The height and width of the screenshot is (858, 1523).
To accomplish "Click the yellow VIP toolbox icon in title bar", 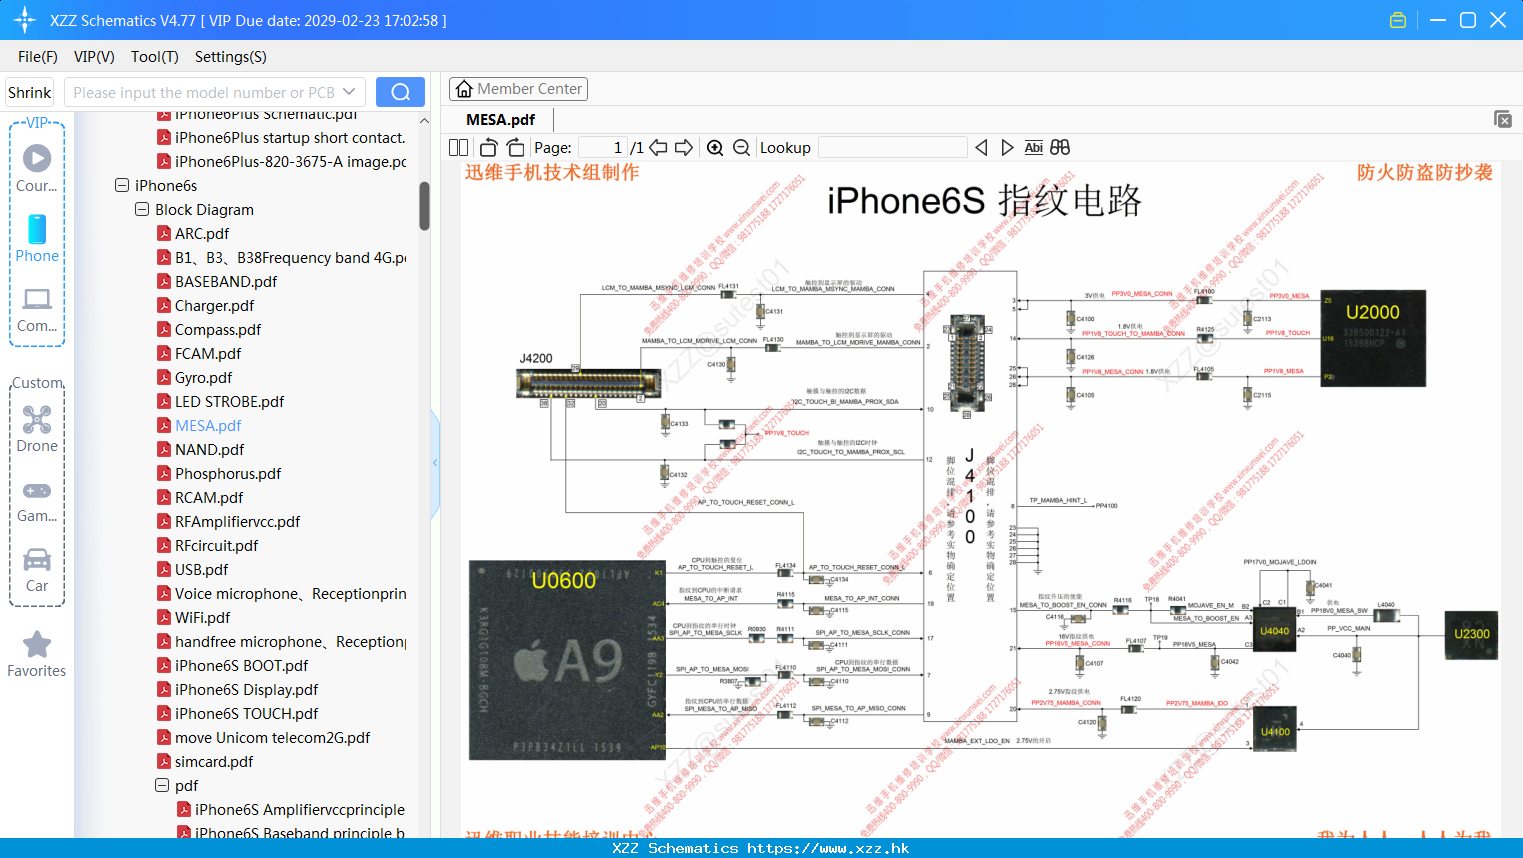I will tap(1398, 20).
